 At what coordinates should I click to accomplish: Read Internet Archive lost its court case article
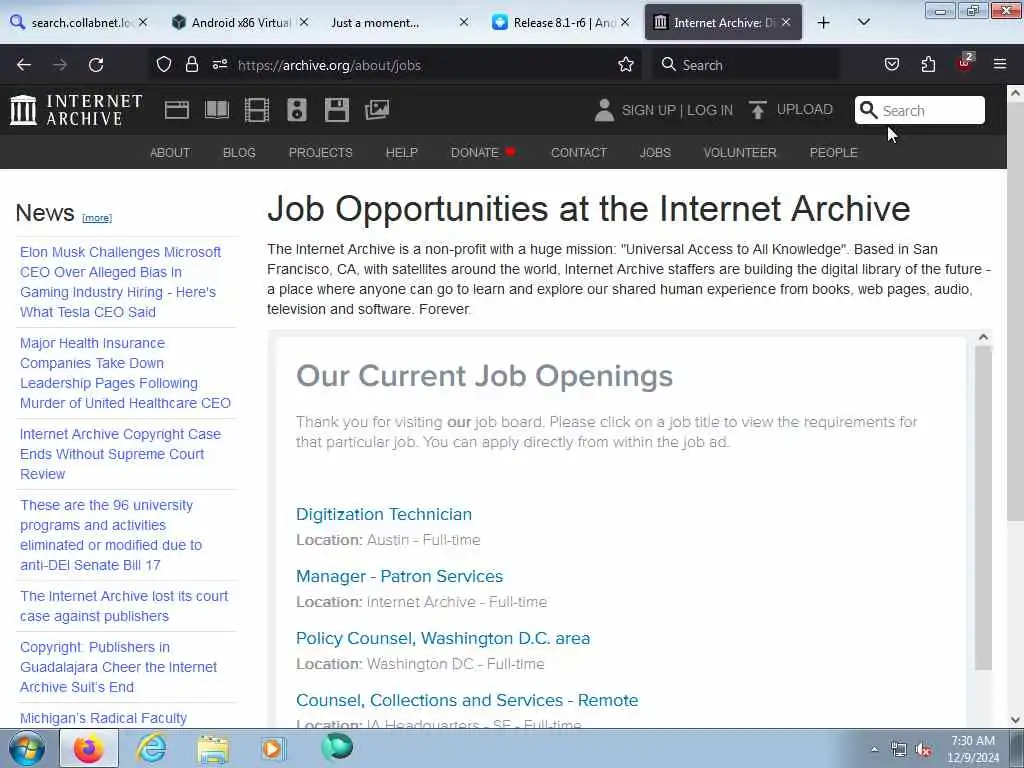point(124,606)
